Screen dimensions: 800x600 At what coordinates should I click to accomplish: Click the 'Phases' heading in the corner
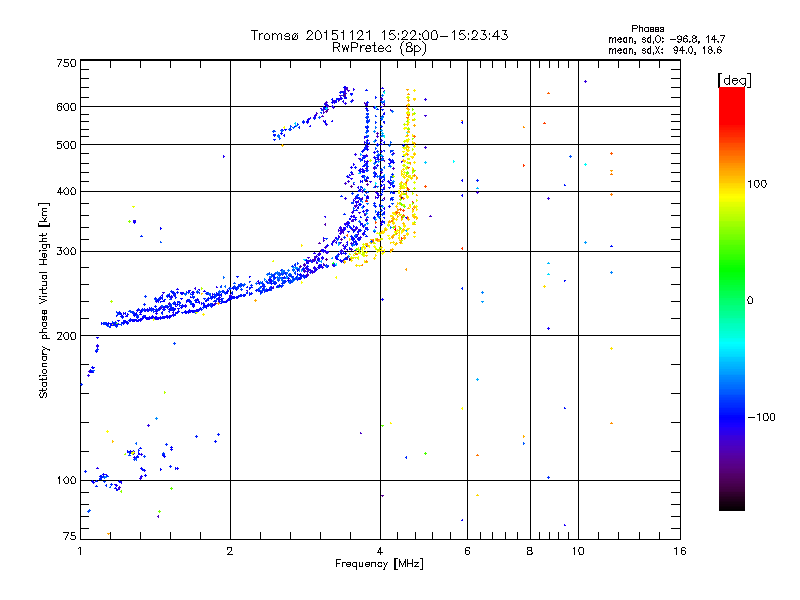(x=647, y=29)
